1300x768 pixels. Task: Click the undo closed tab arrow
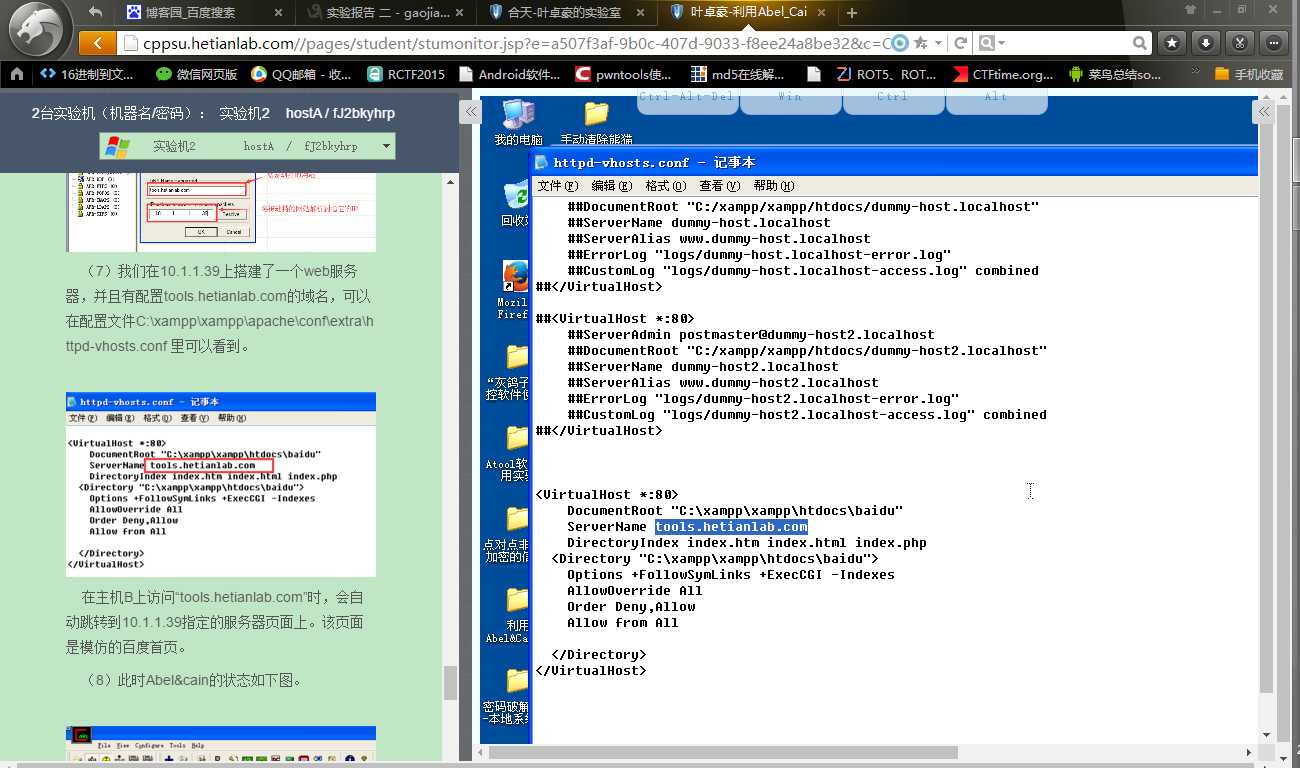96,12
